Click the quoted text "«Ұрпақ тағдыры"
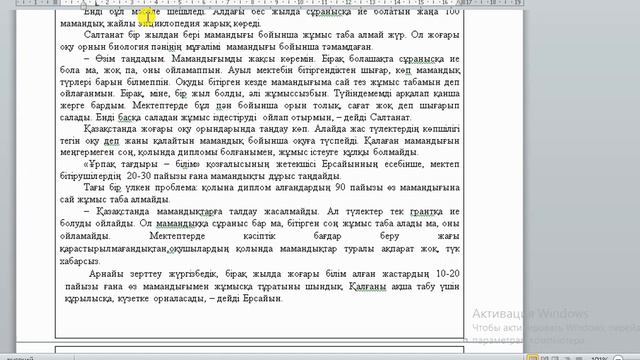640x360 pixels. 120,164
